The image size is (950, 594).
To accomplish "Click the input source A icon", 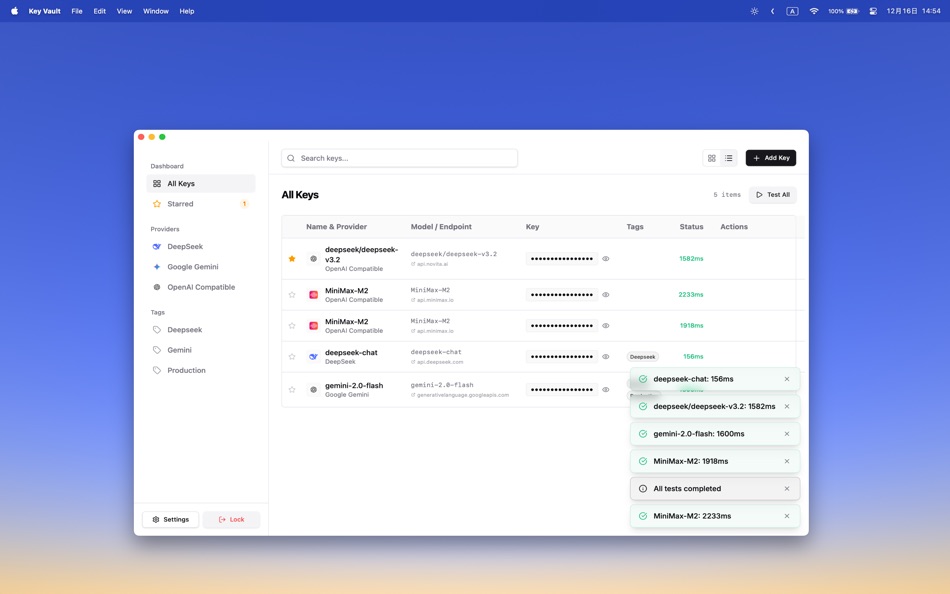I will tap(792, 11).
